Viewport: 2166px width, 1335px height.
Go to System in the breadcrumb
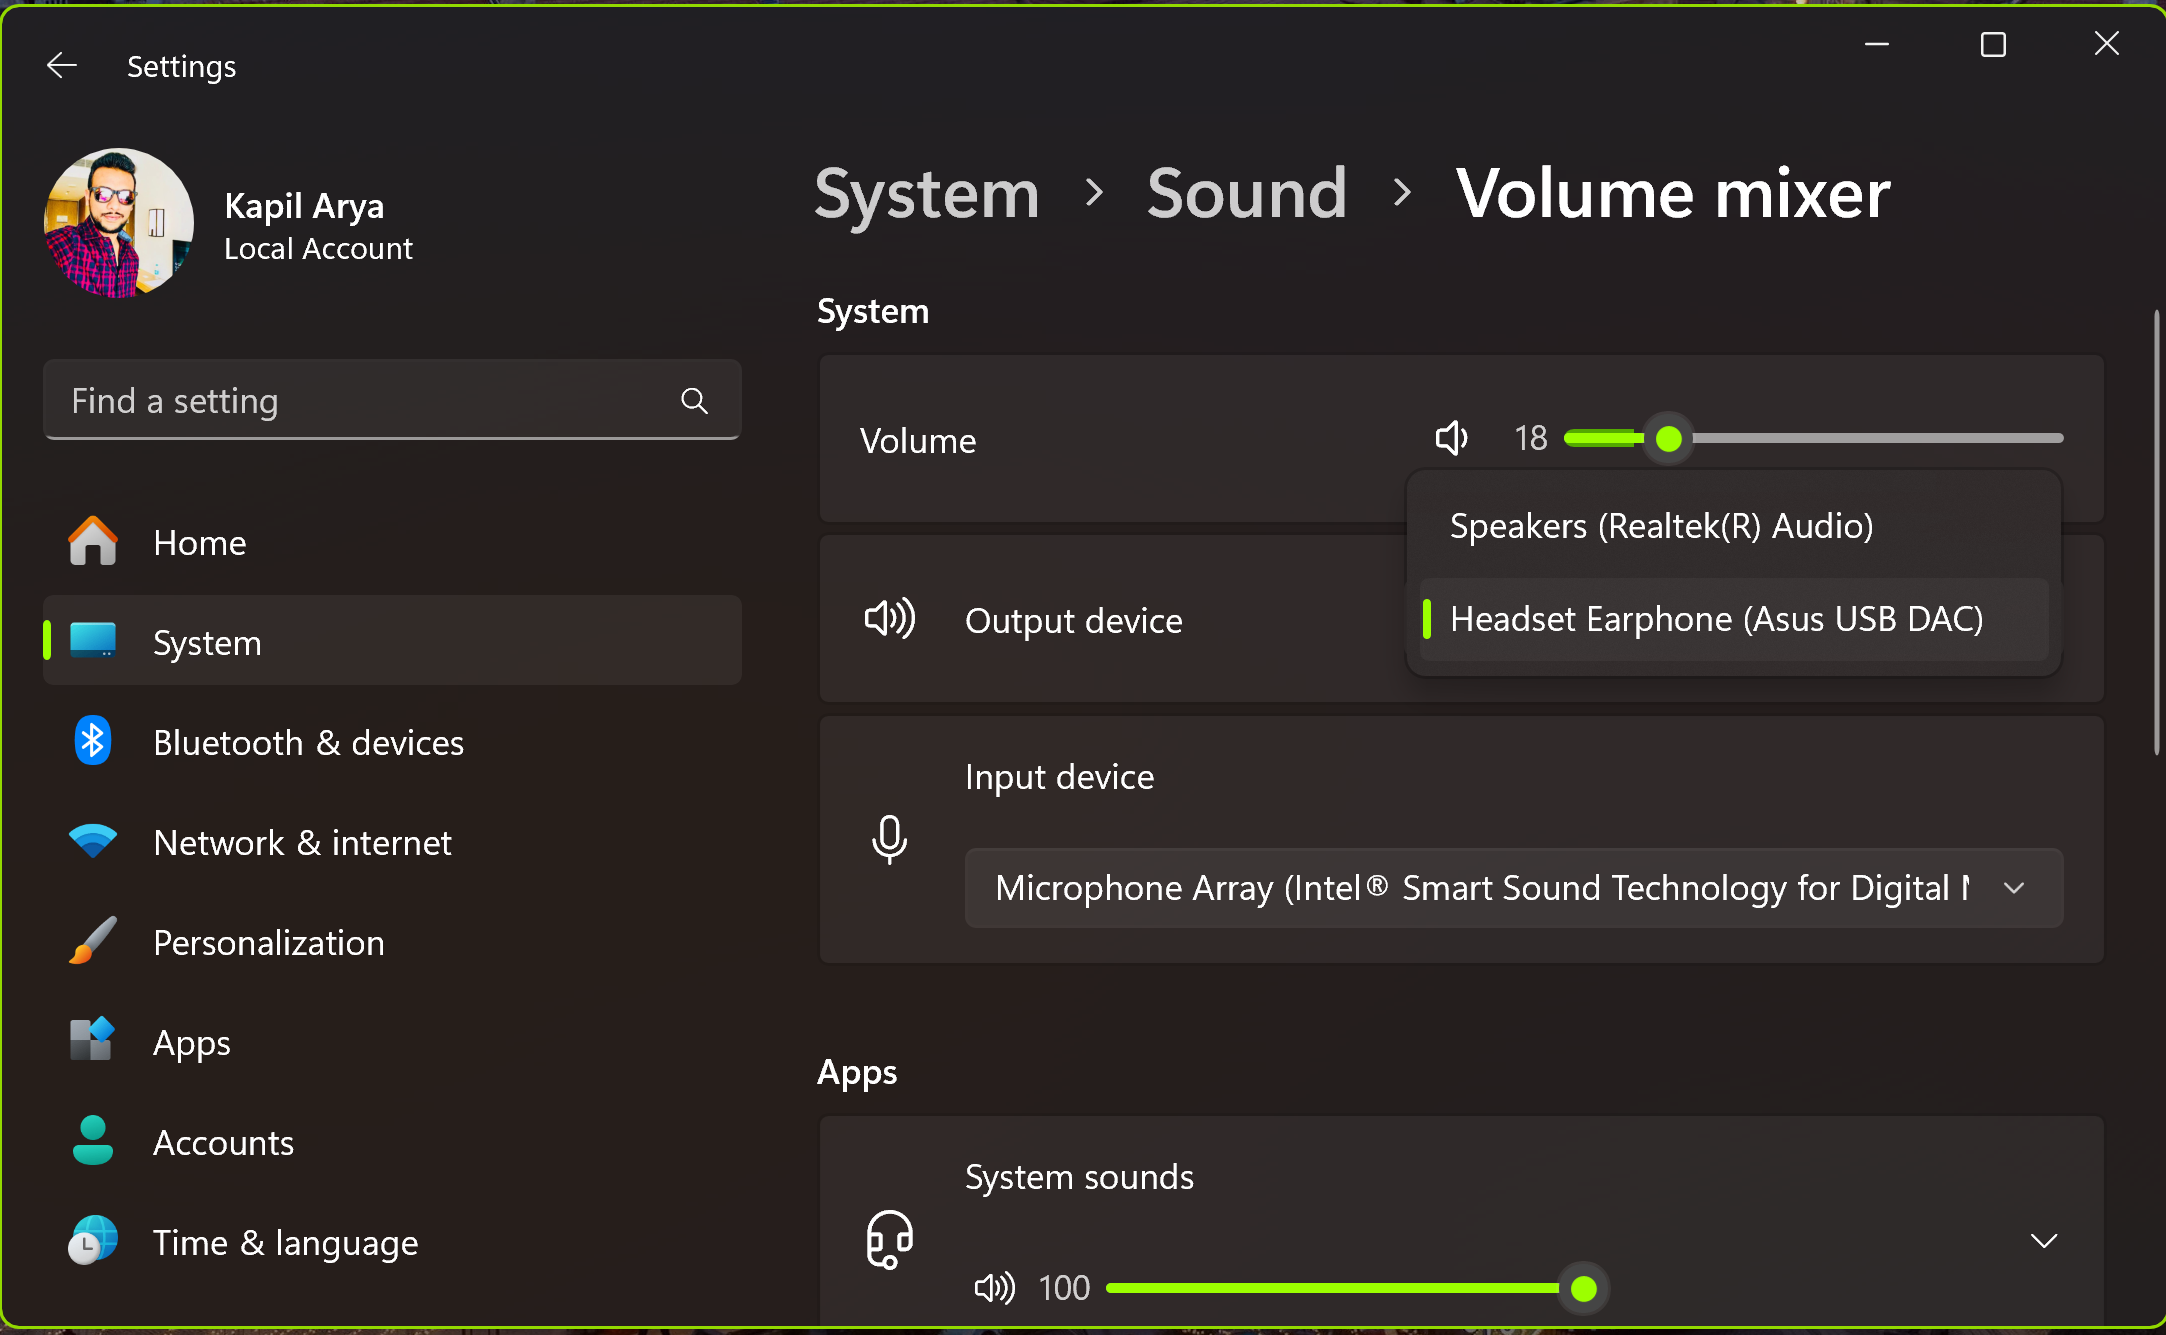point(926,193)
